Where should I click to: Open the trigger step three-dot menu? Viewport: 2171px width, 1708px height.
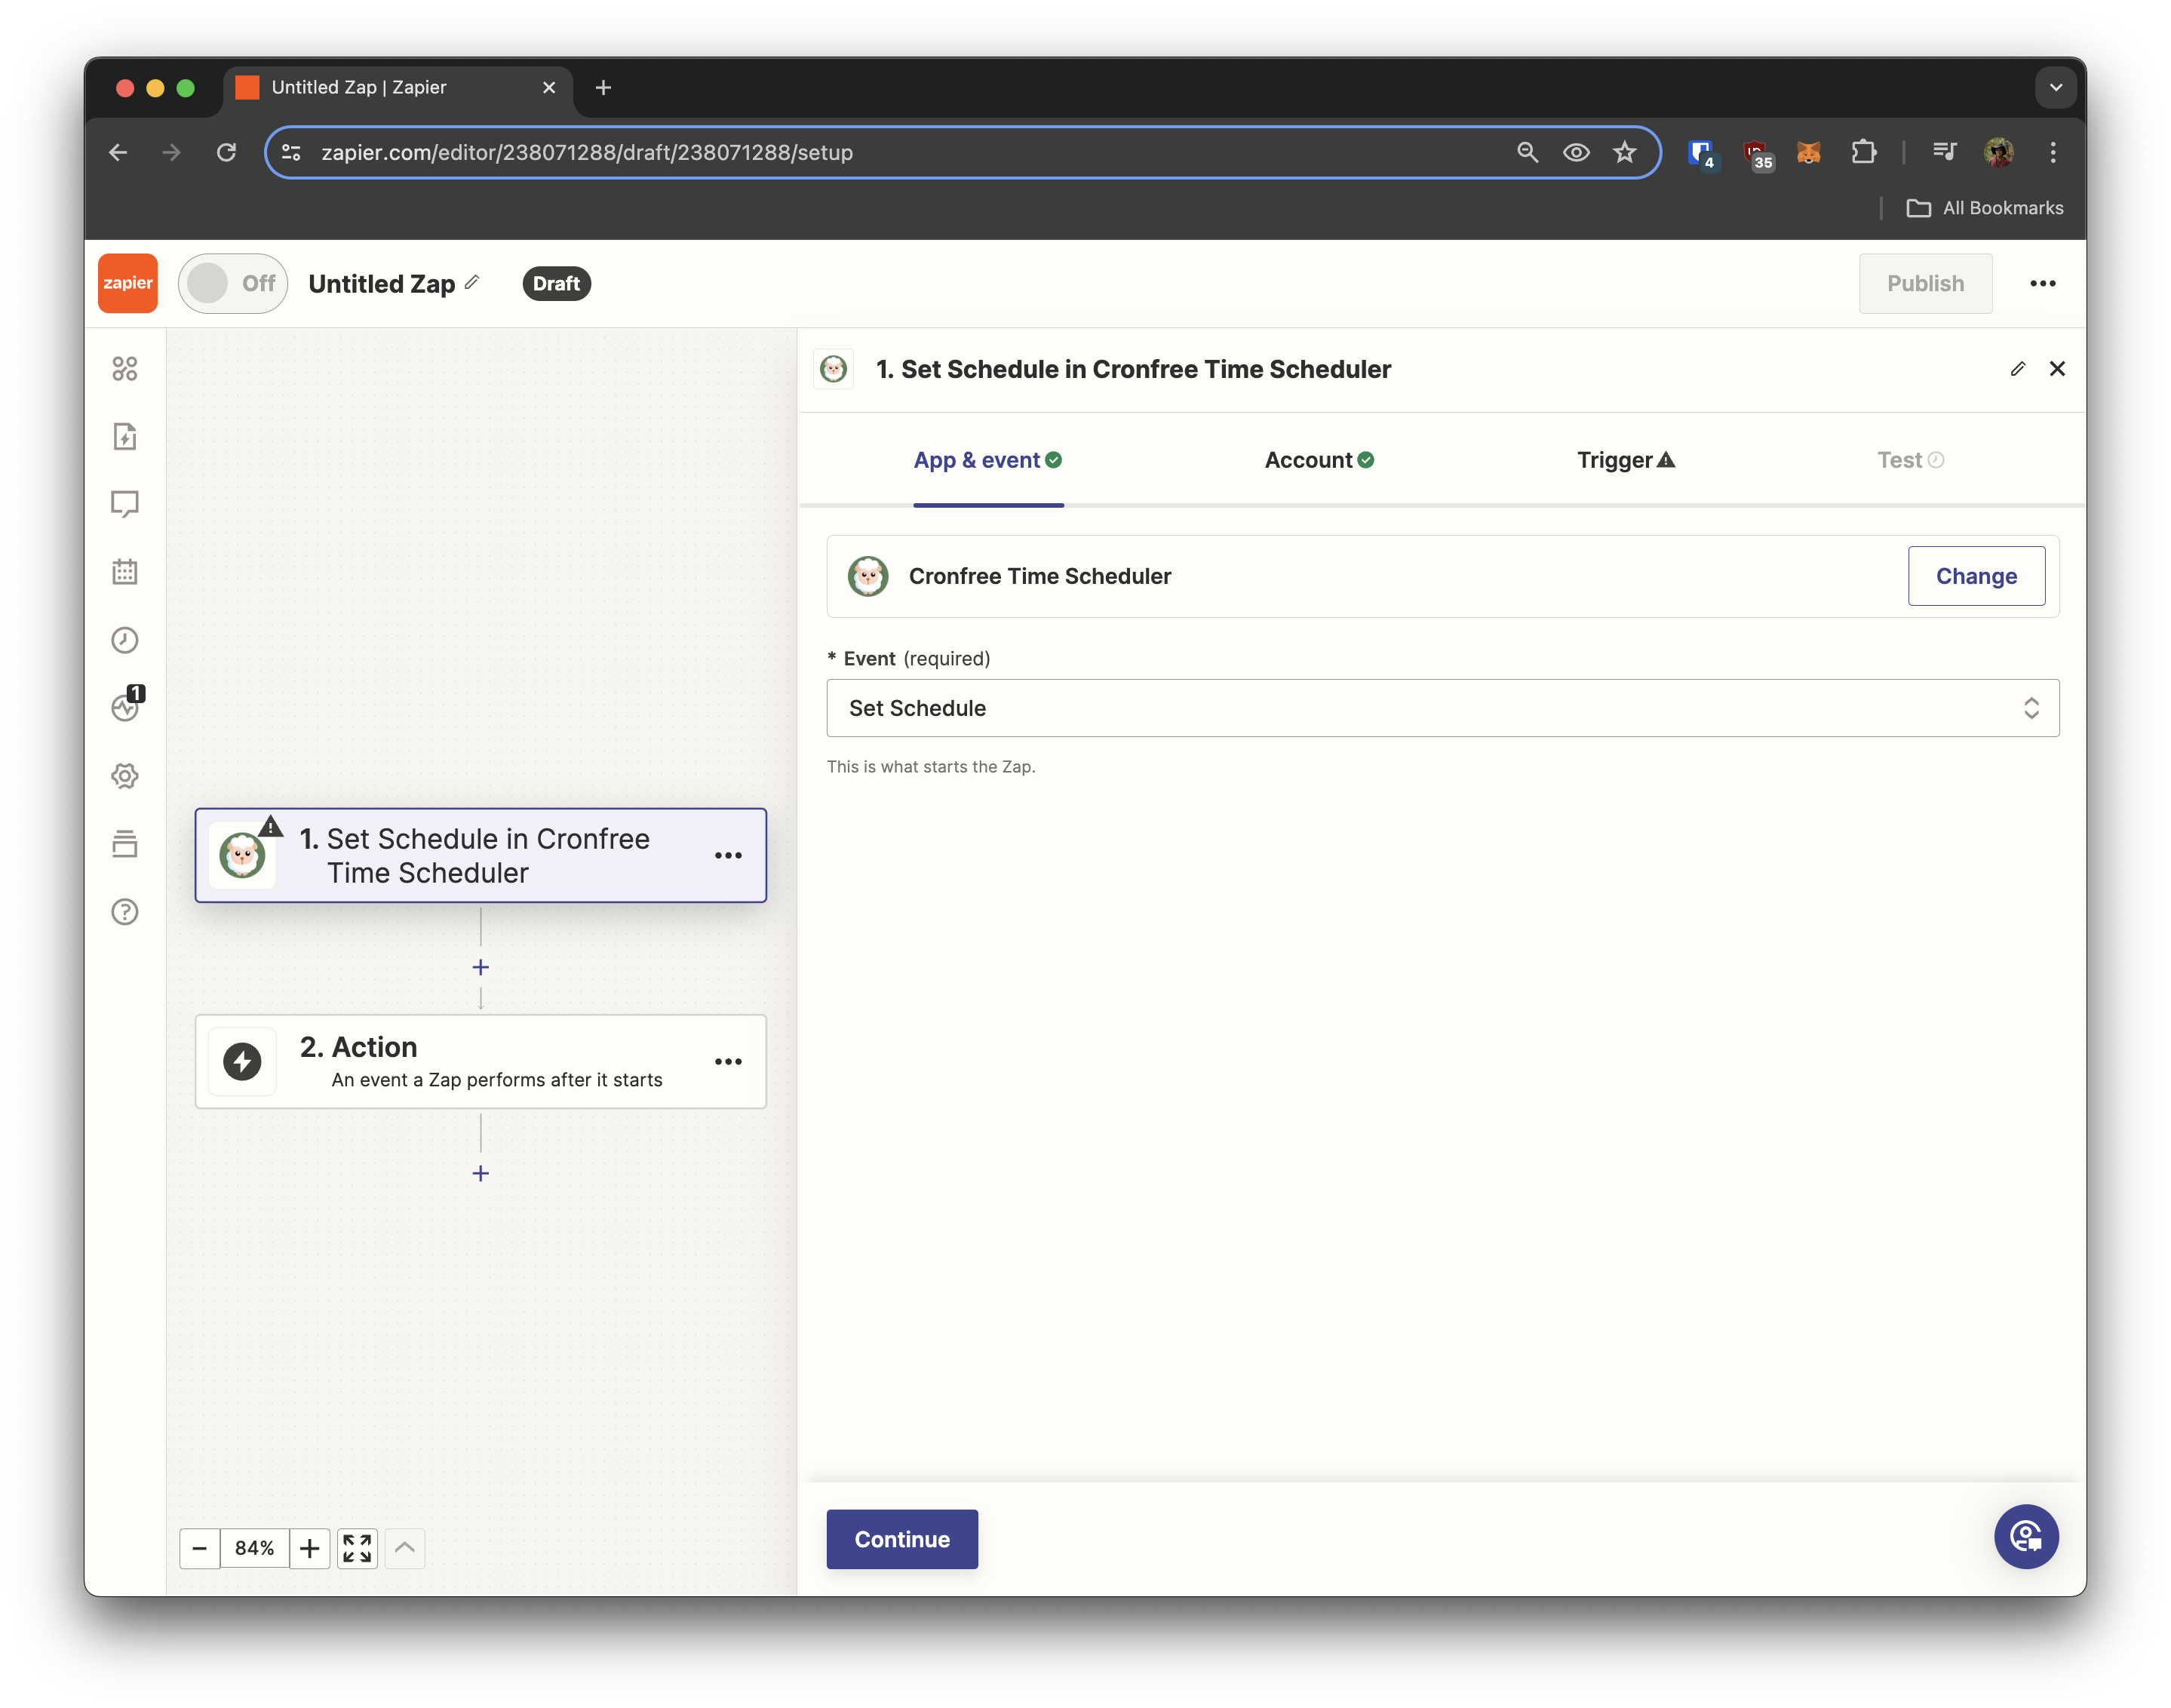[x=728, y=855]
